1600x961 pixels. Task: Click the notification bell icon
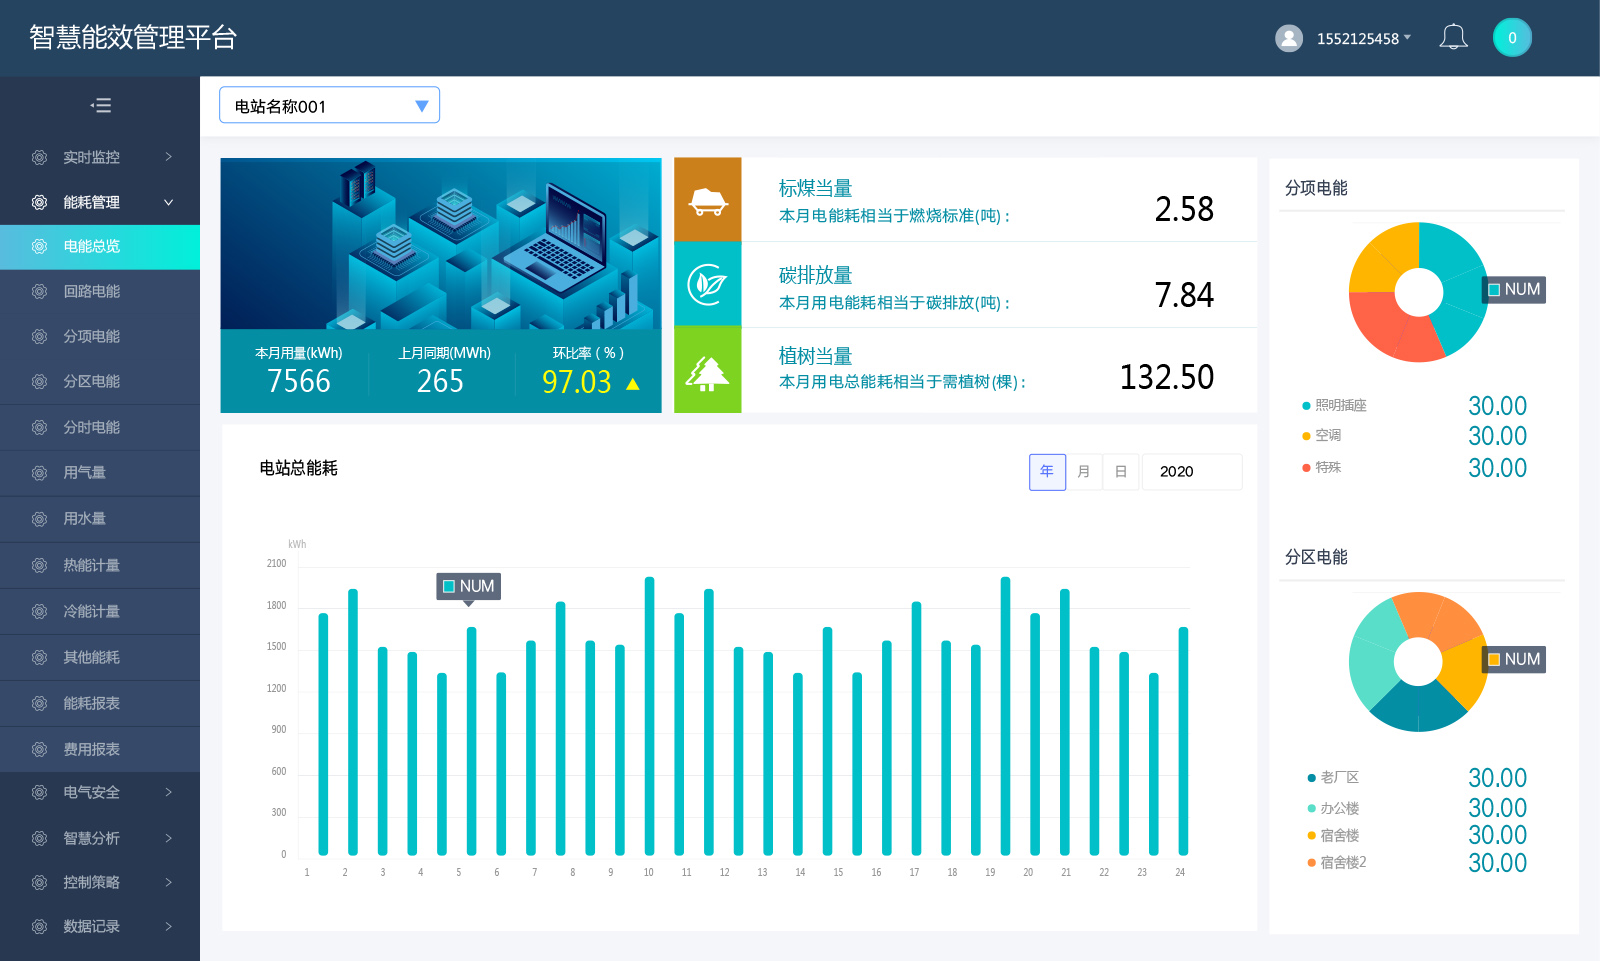click(x=1453, y=38)
